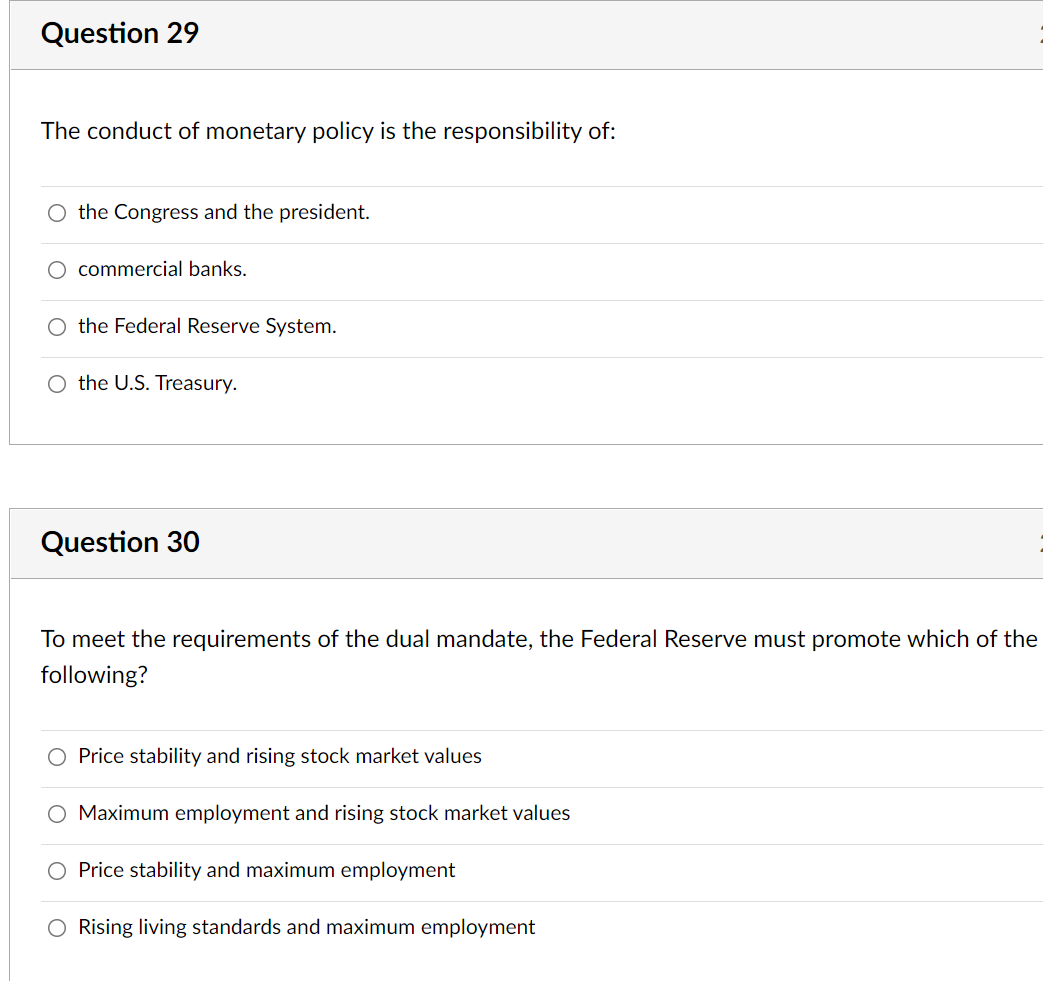Select "Rising living standards and maximum employment"

tap(57, 927)
